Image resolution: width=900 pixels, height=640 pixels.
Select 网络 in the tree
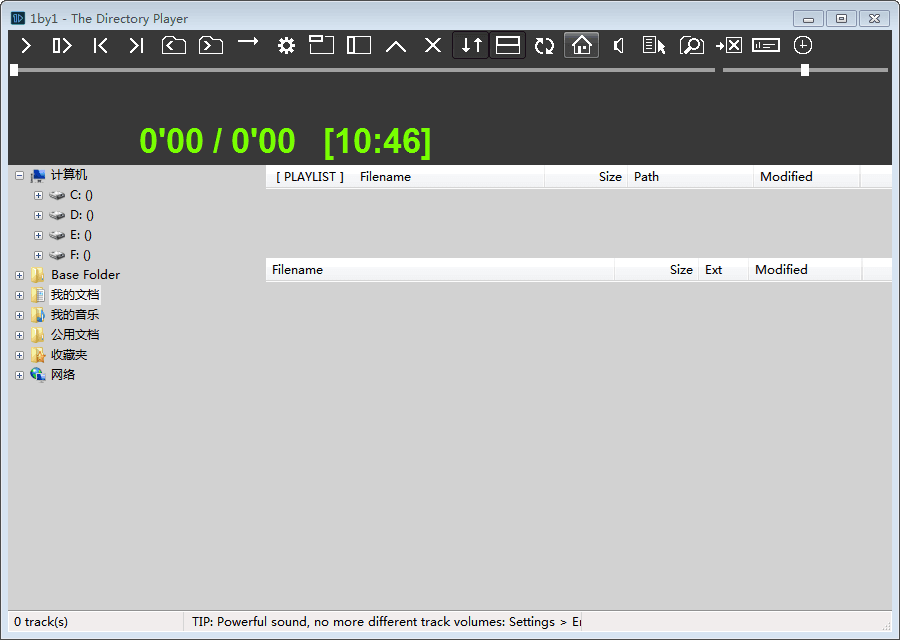(63, 375)
